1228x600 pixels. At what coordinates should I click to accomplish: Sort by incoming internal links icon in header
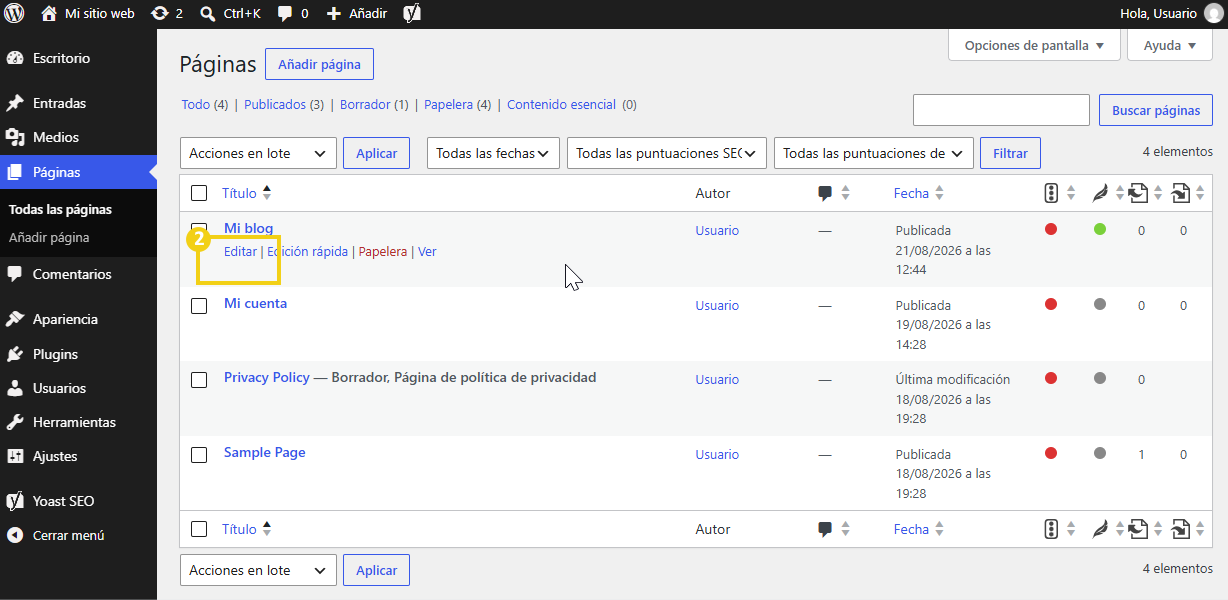coord(1180,193)
